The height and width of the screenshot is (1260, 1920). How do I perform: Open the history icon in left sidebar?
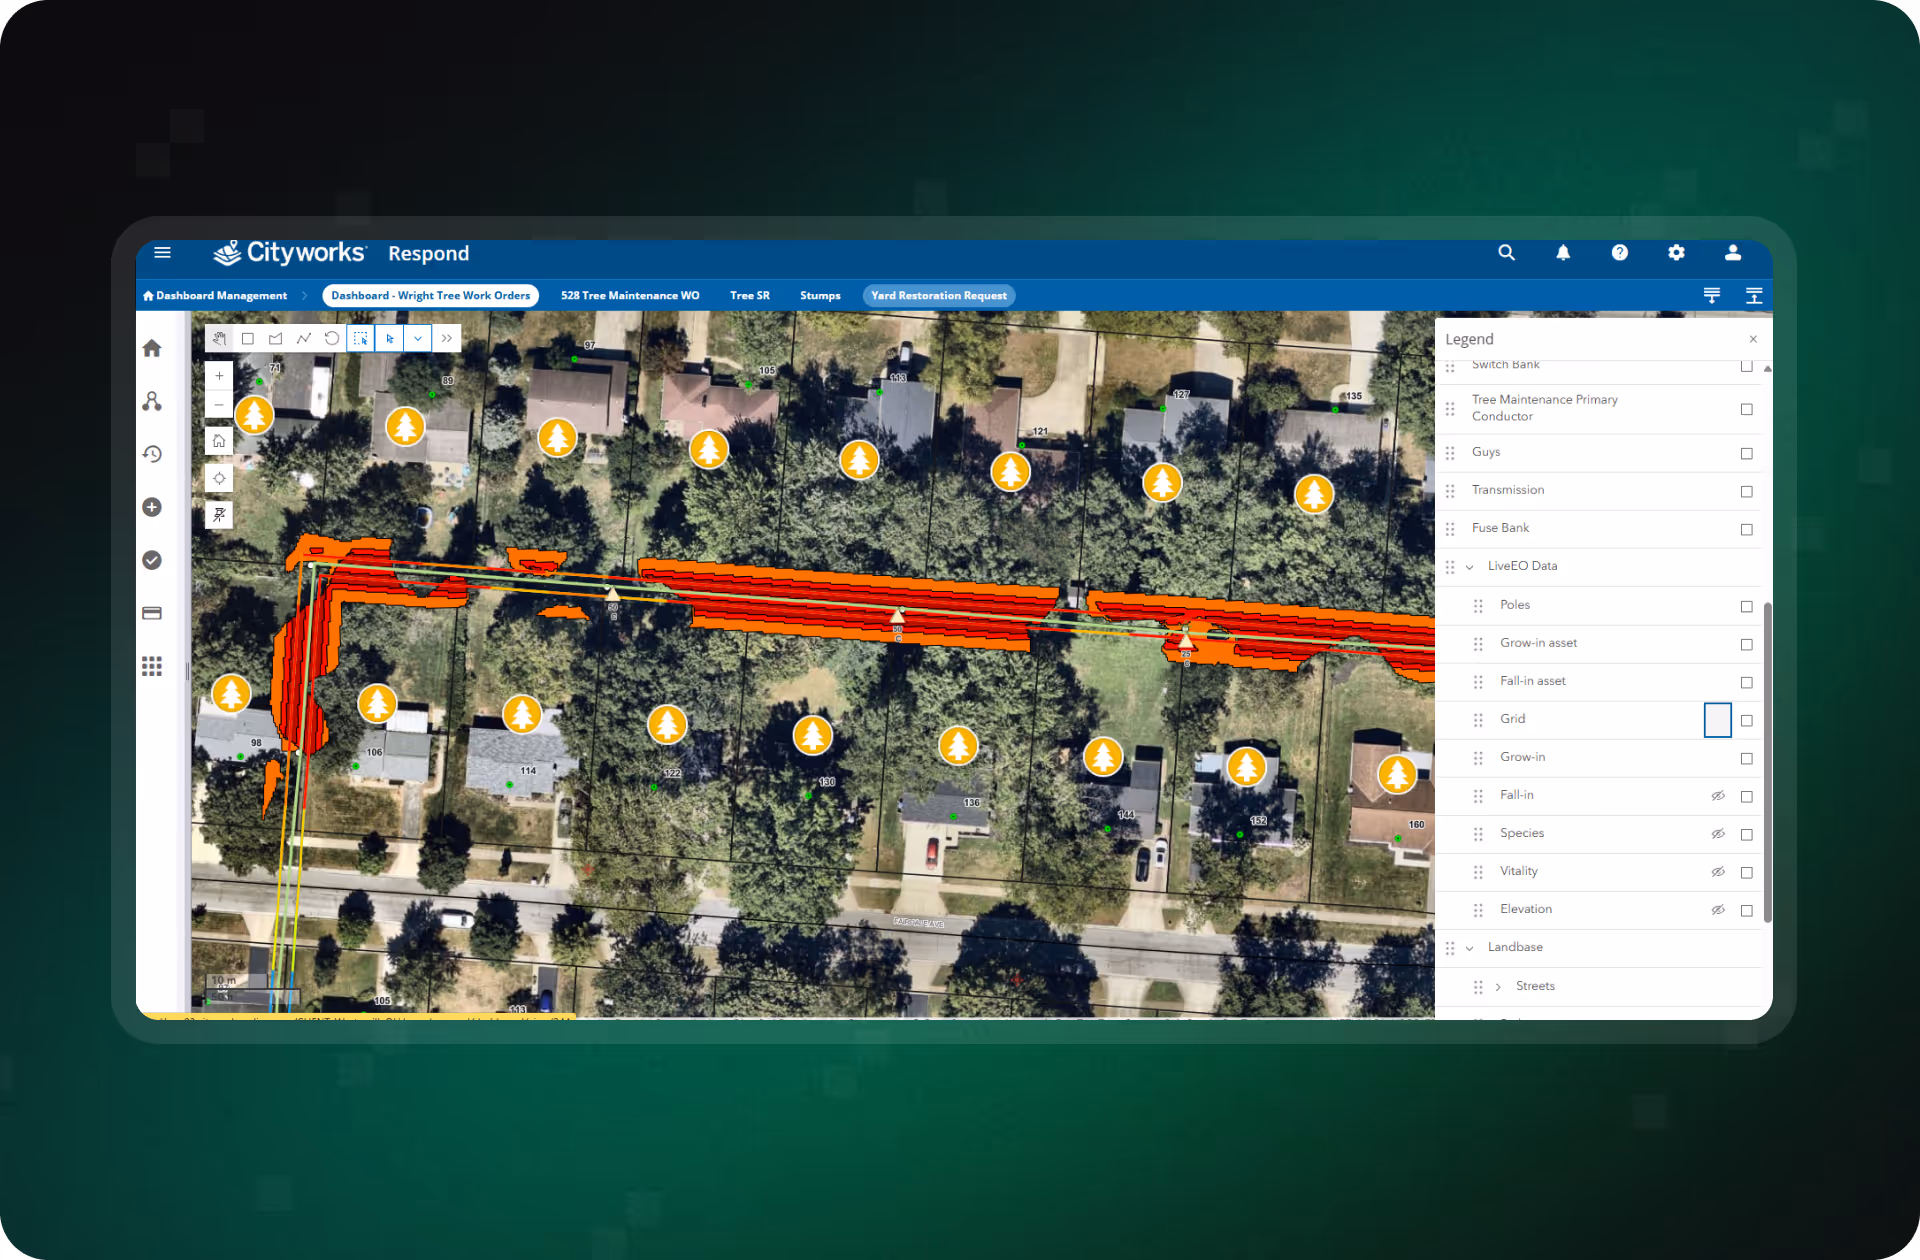point(152,454)
